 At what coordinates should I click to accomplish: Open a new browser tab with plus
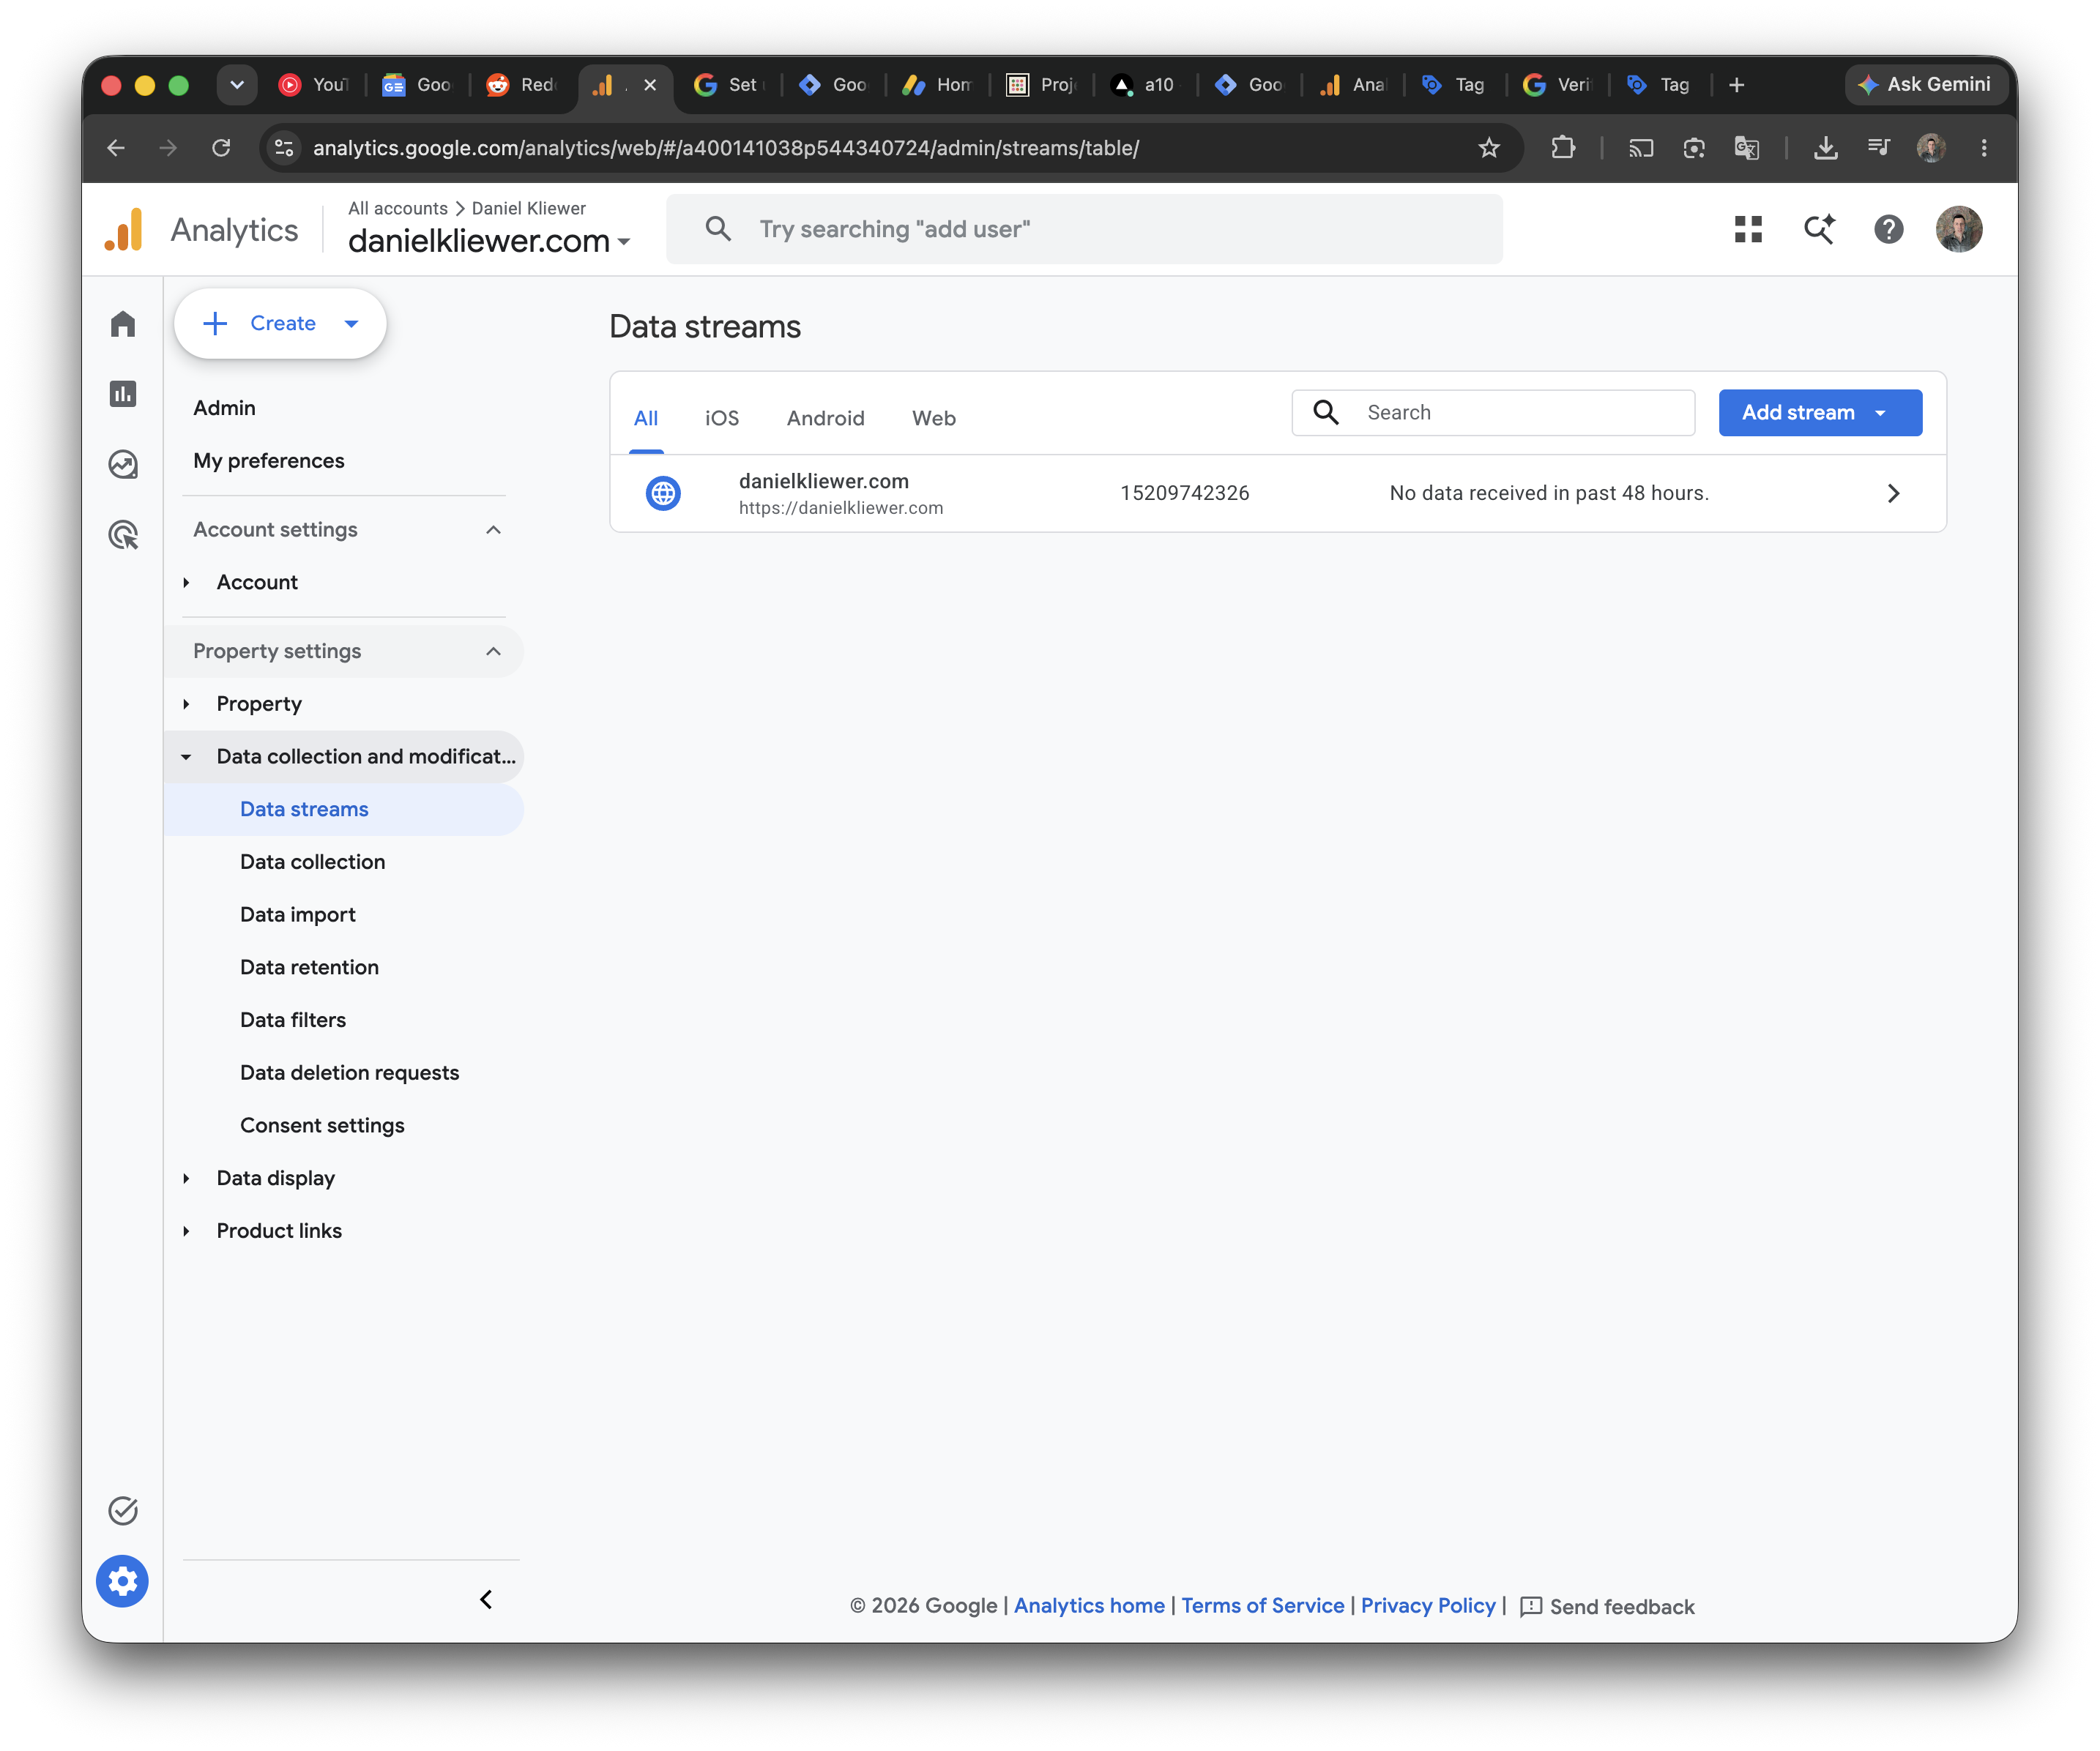[x=1737, y=85]
